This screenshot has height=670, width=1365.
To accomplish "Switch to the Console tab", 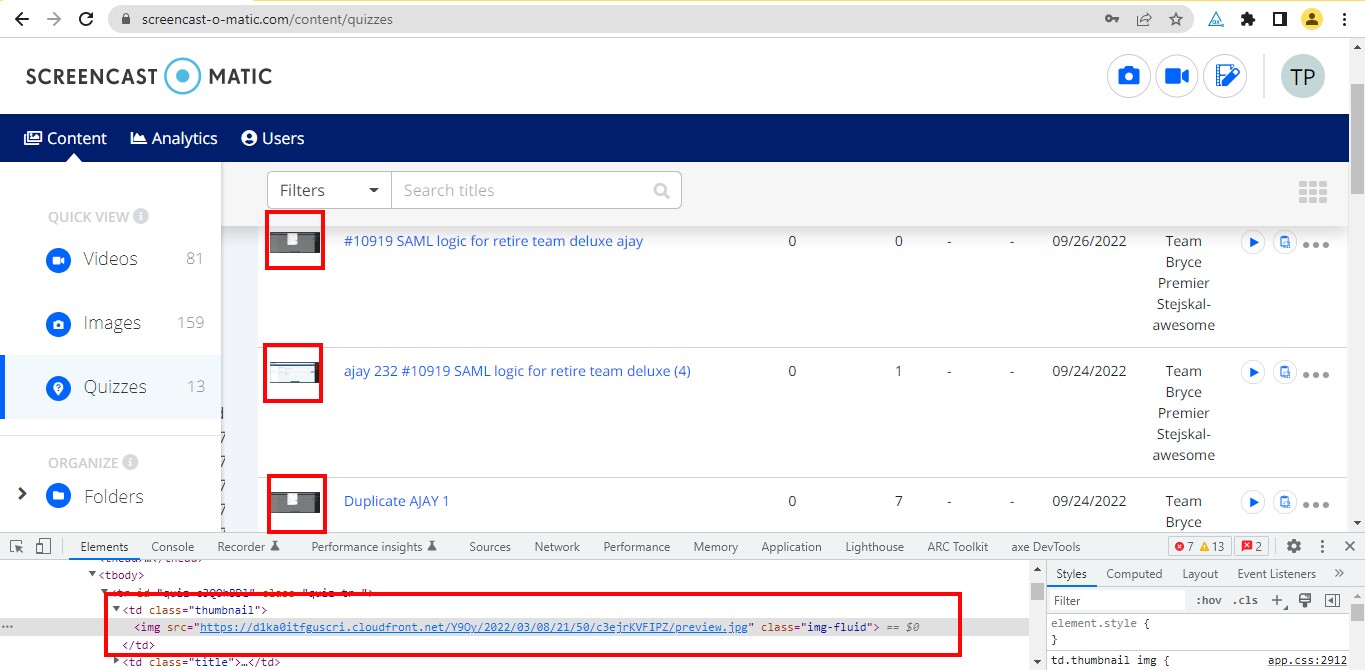I will tap(172, 546).
